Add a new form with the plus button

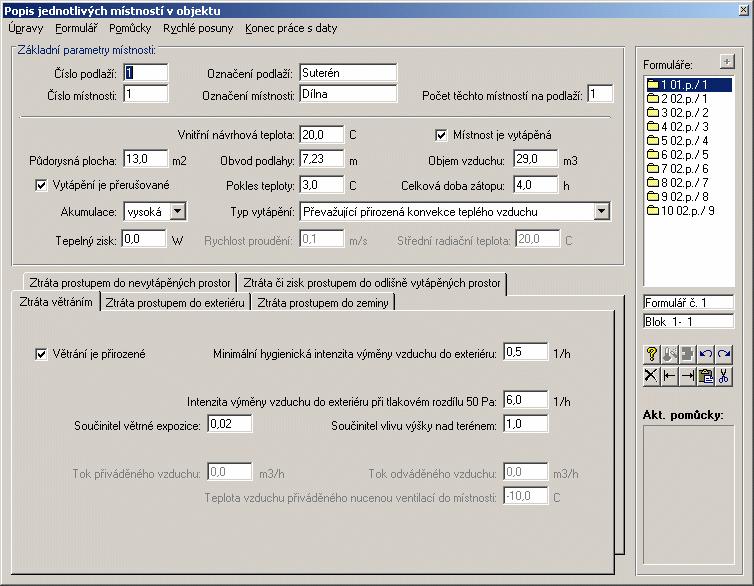click(727, 62)
